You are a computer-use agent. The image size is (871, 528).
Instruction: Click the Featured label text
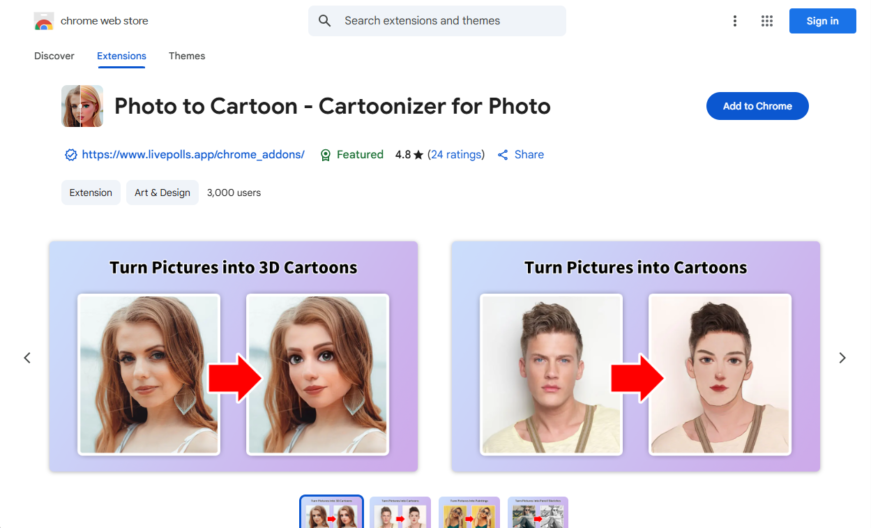pos(360,155)
